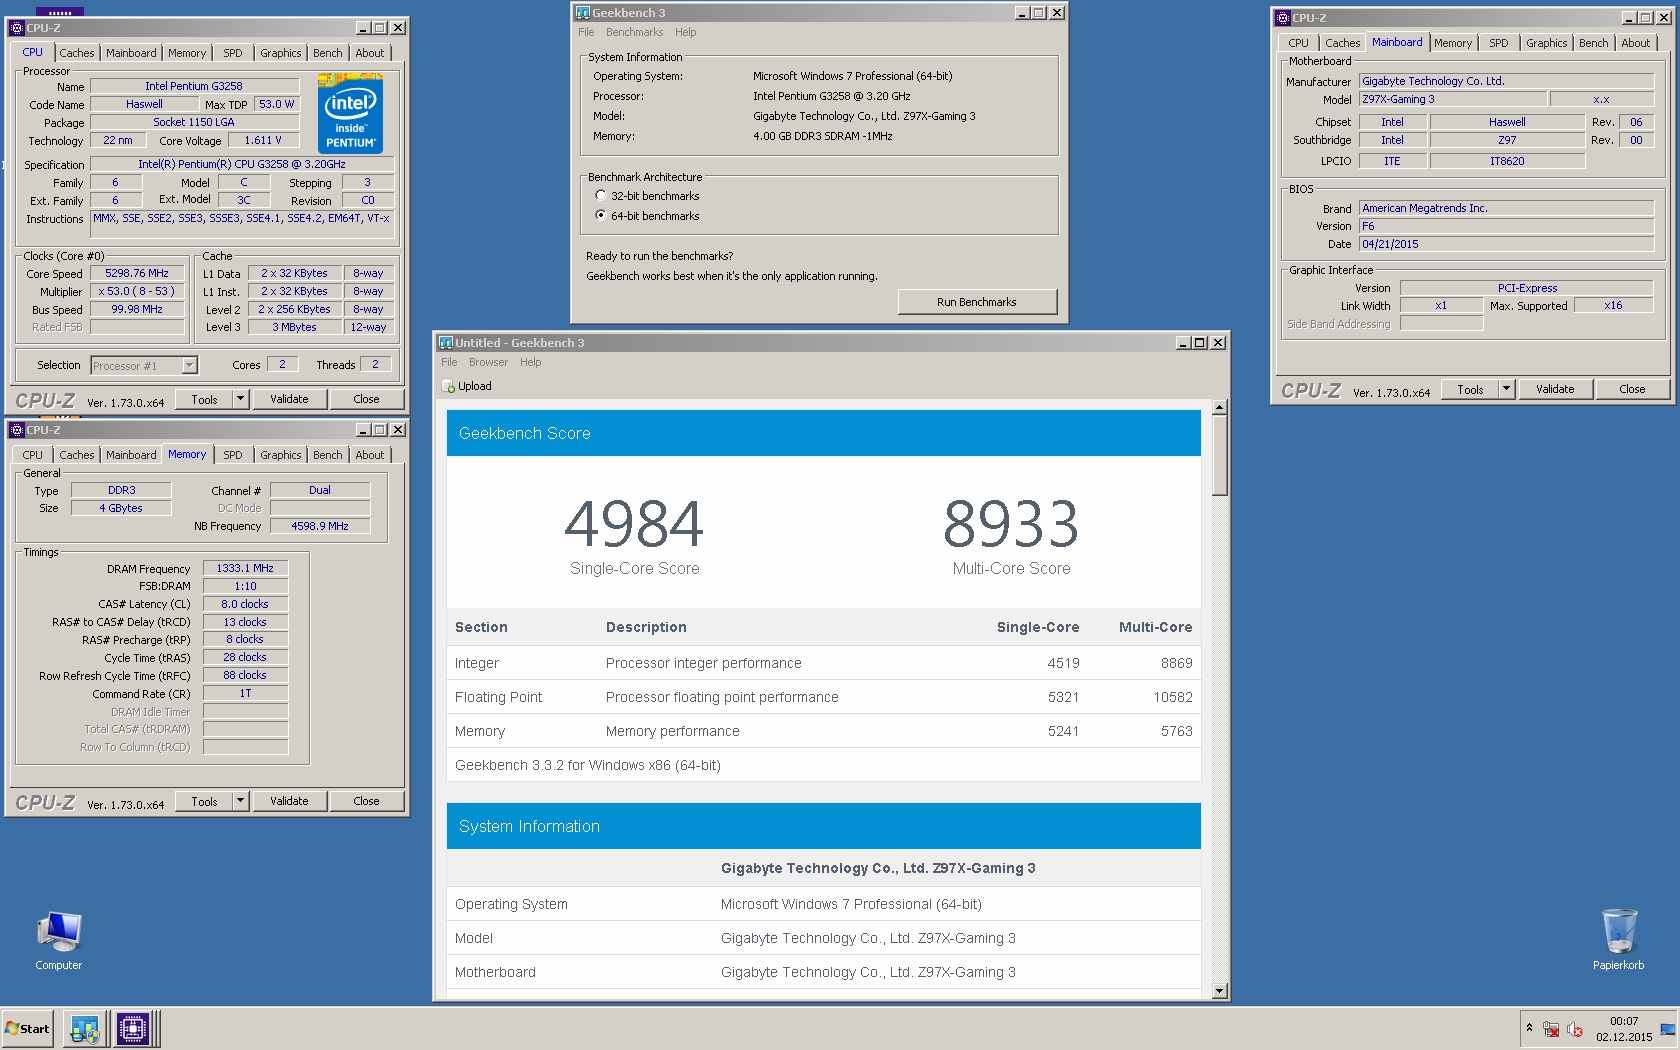The image size is (1680, 1050).
Task: Click Run Benchmarks button
Action: (x=977, y=302)
